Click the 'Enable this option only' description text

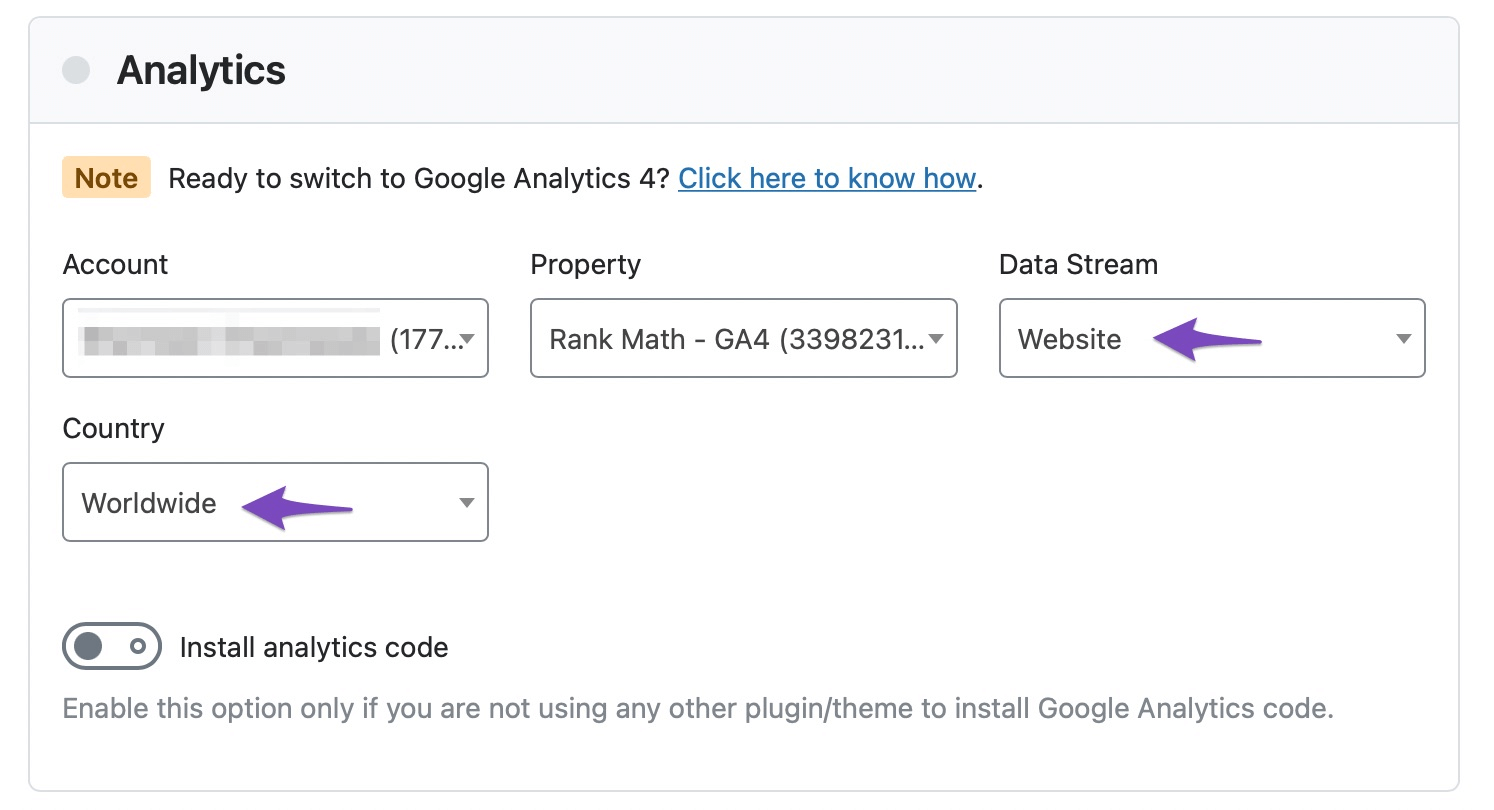pyautogui.click(x=698, y=709)
